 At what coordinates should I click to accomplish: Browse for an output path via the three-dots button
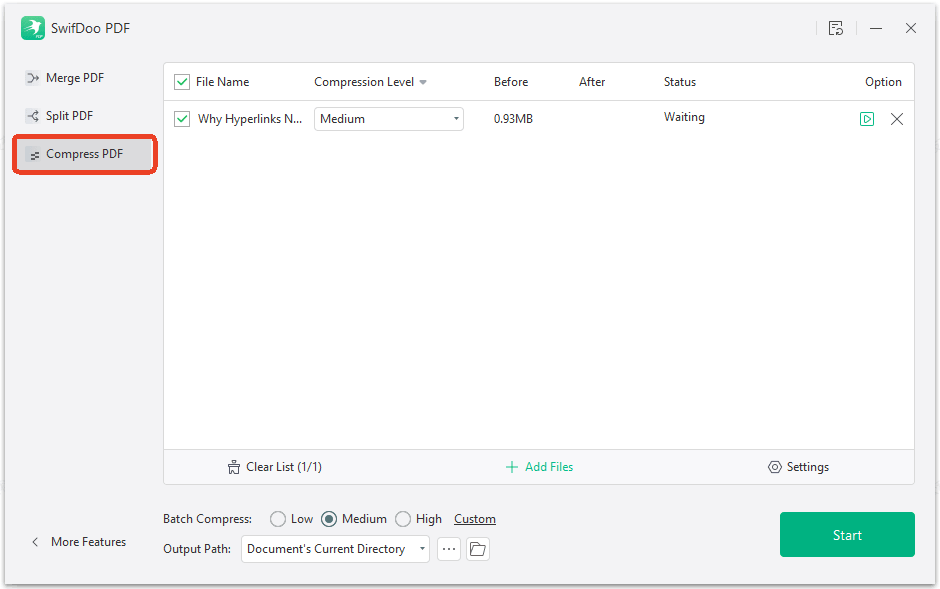(448, 549)
